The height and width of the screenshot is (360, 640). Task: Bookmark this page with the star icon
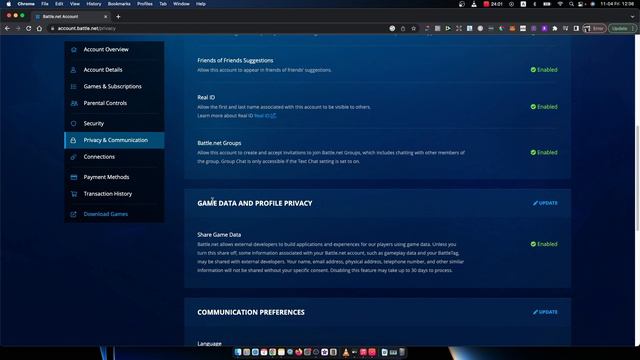click(413, 29)
